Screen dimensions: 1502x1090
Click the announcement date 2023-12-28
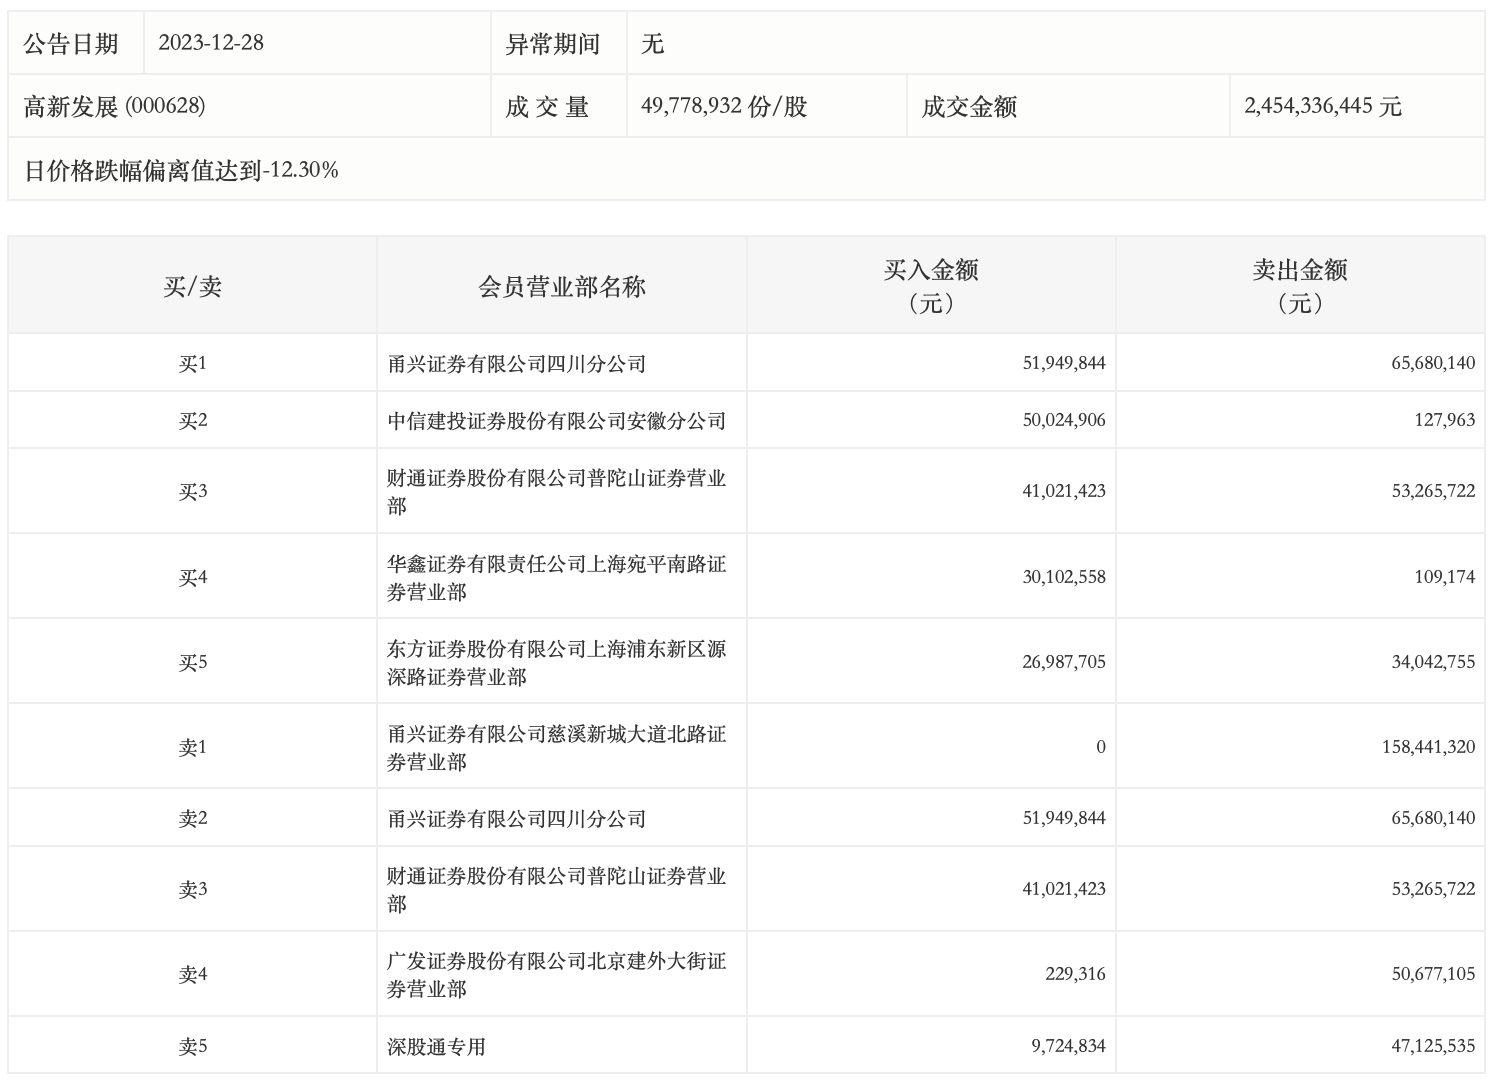[211, 43]
